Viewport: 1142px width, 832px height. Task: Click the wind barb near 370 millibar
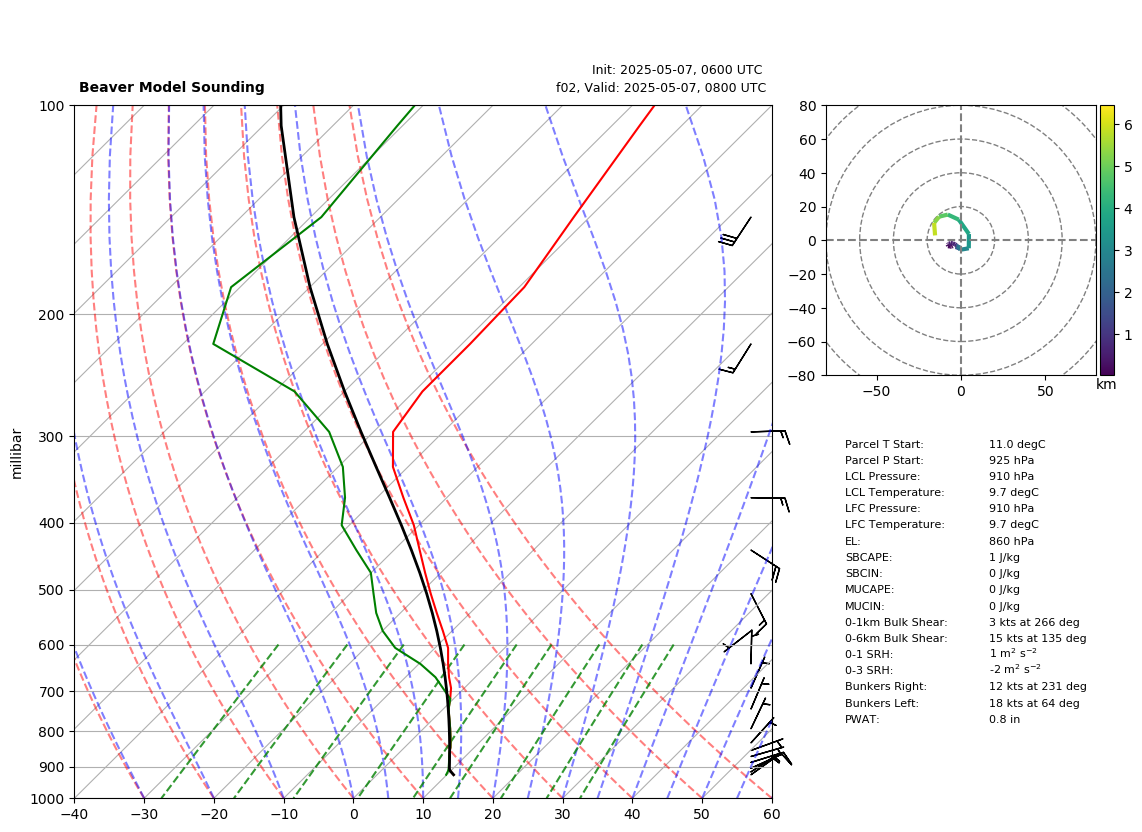(771, 504)
